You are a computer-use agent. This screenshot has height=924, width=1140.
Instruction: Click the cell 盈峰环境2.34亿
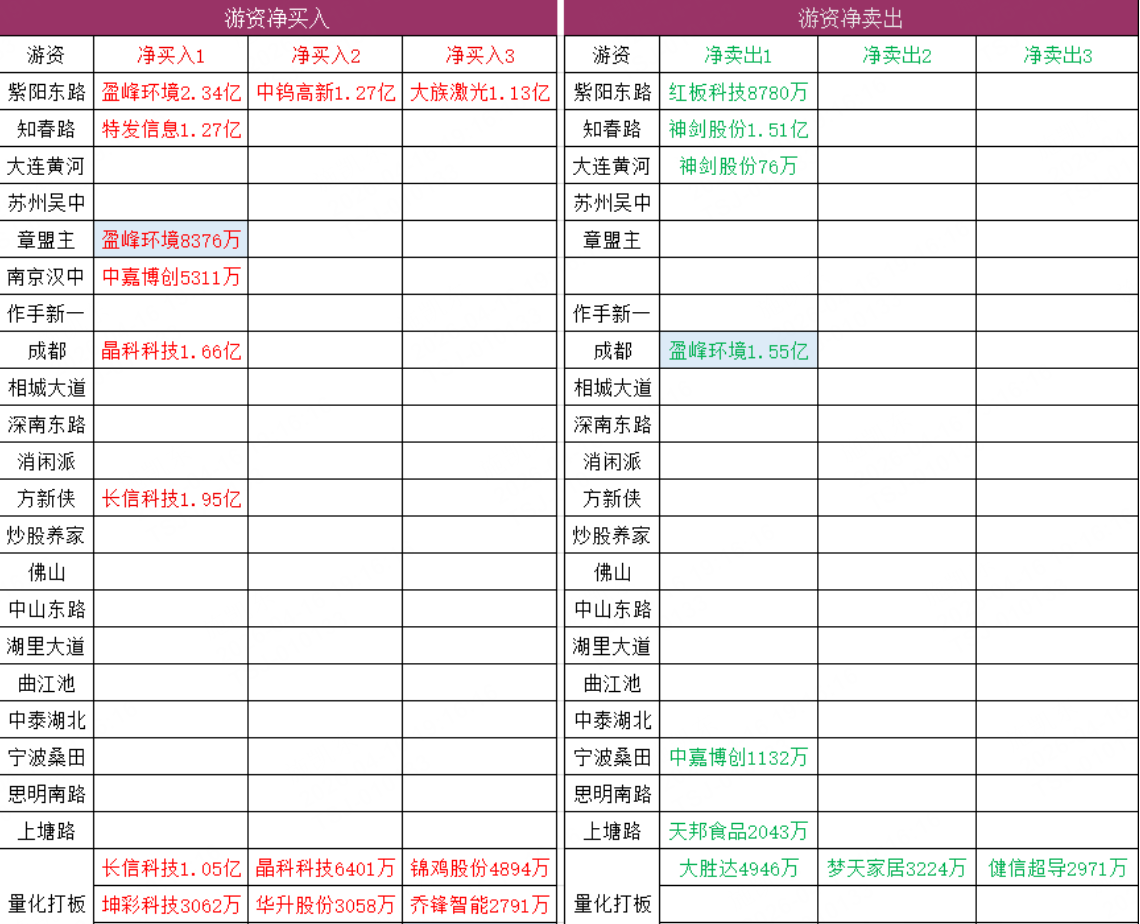point(171,92)
